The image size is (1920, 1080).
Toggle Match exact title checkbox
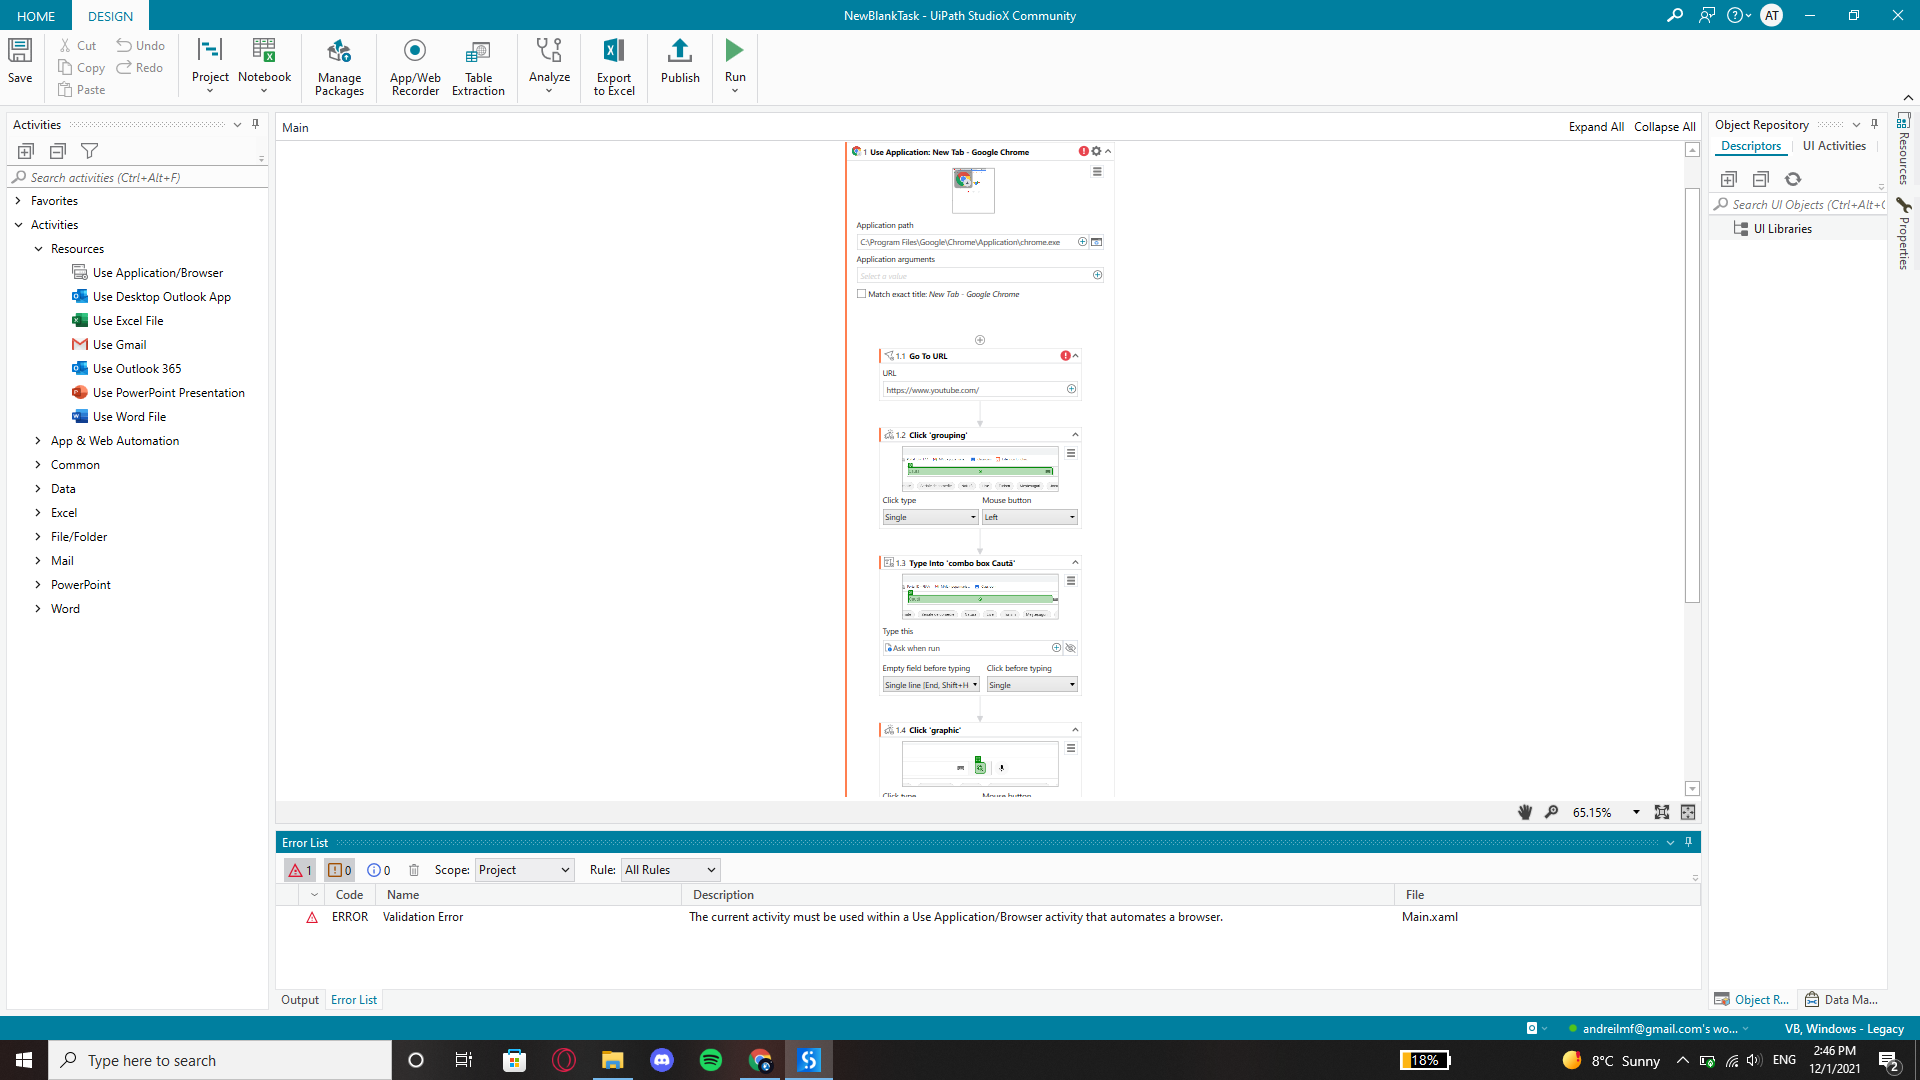[x=861, y=294]
